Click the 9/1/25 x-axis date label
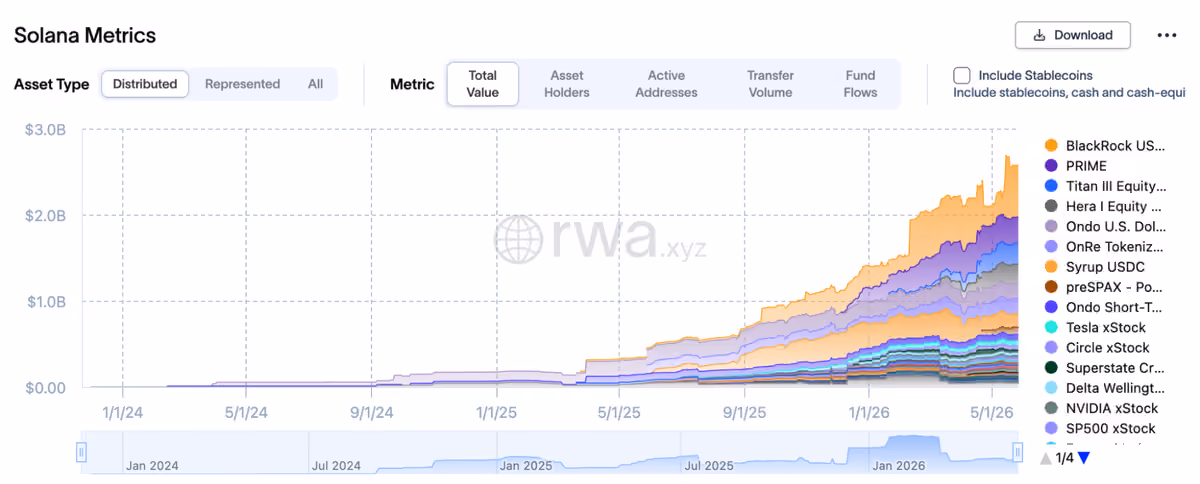This screenshot has height=484, width=1200. coord(745,411)
